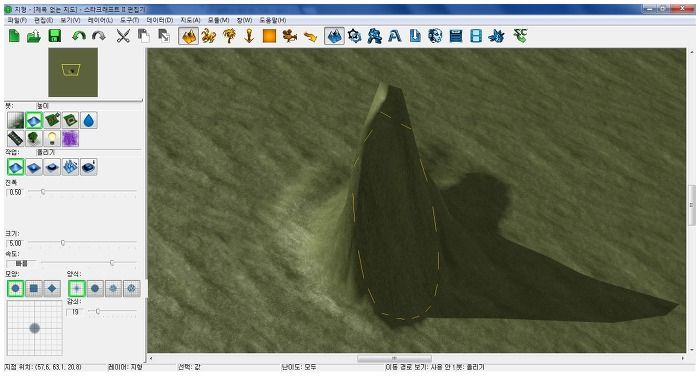Image resolution: width=700 pixels, height=376 pixels.
Task: Select the Foliage brush tree icon
Action: [34, 138]
